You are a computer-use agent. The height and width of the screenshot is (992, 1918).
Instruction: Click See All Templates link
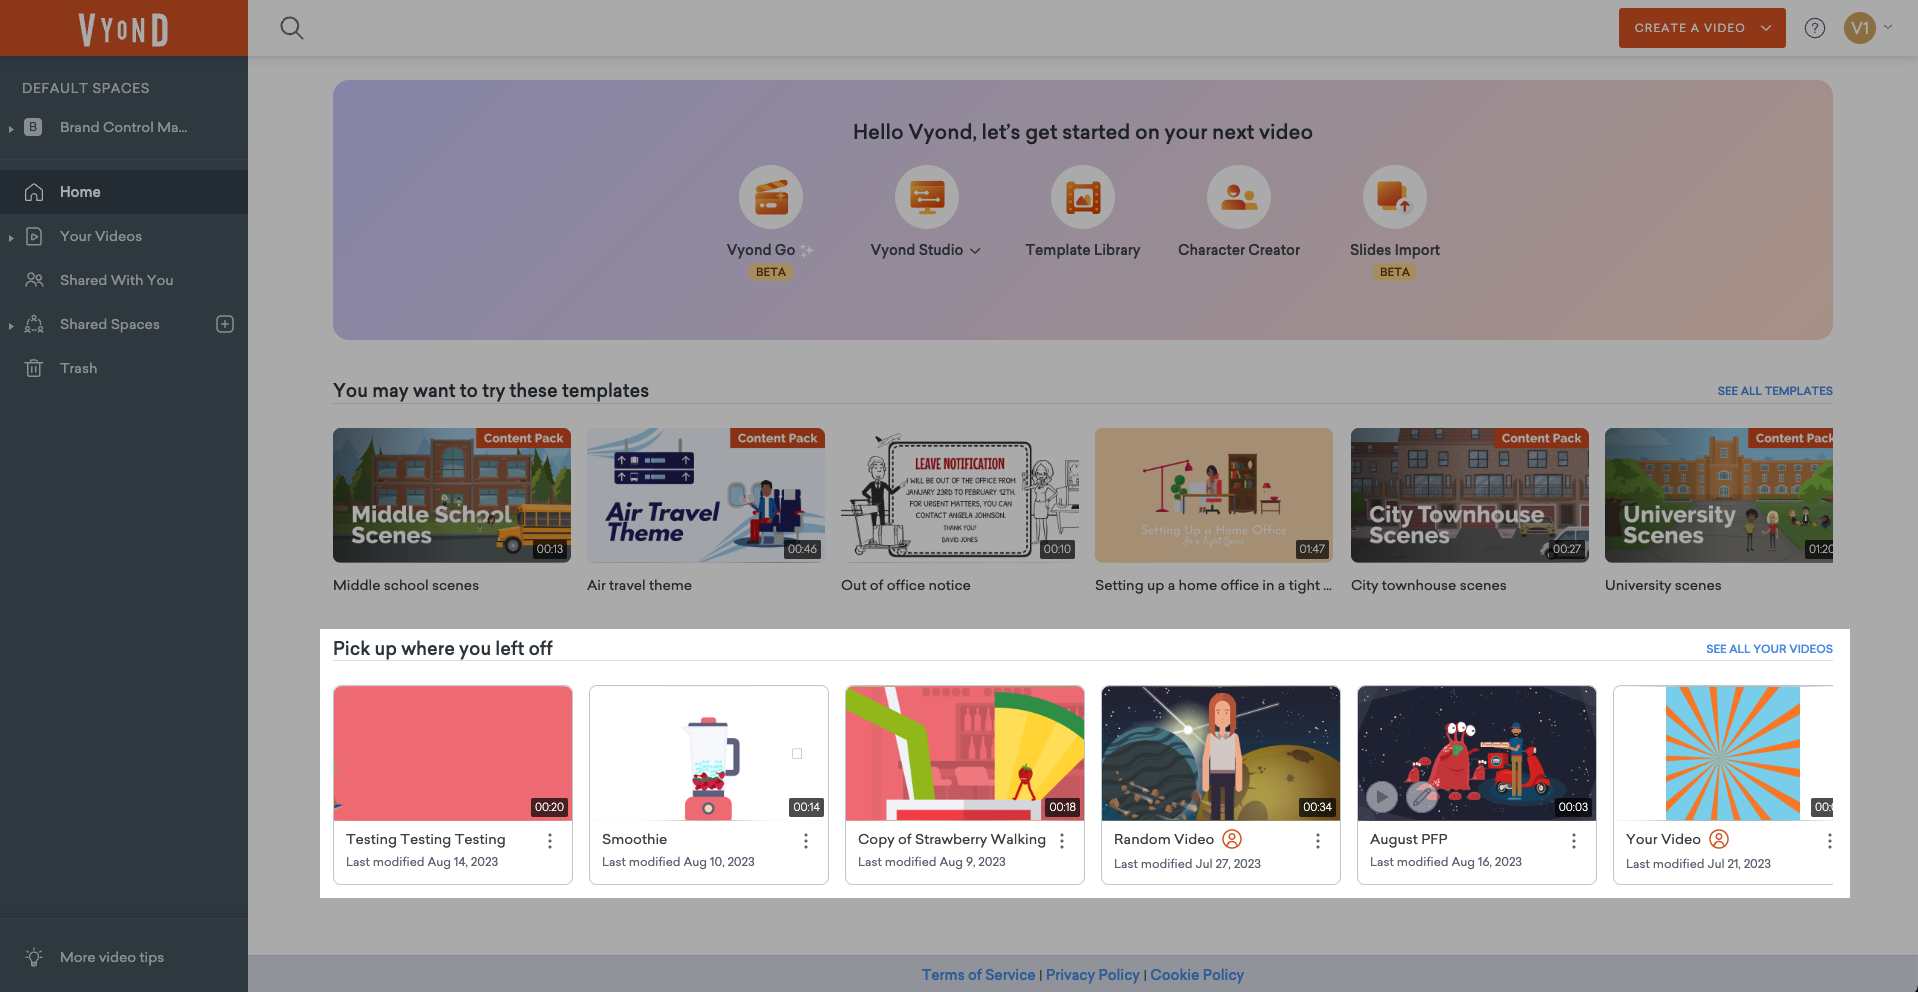(x=1775, y=391)
